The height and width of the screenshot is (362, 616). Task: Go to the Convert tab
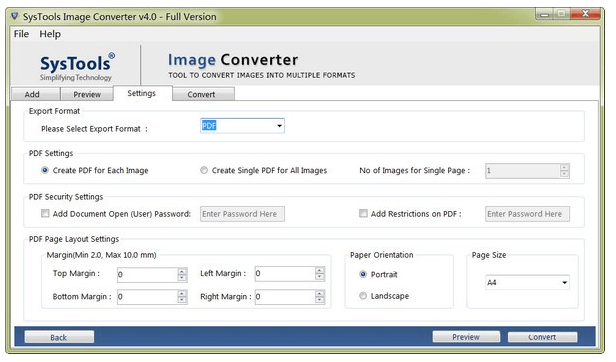(204, 94)
